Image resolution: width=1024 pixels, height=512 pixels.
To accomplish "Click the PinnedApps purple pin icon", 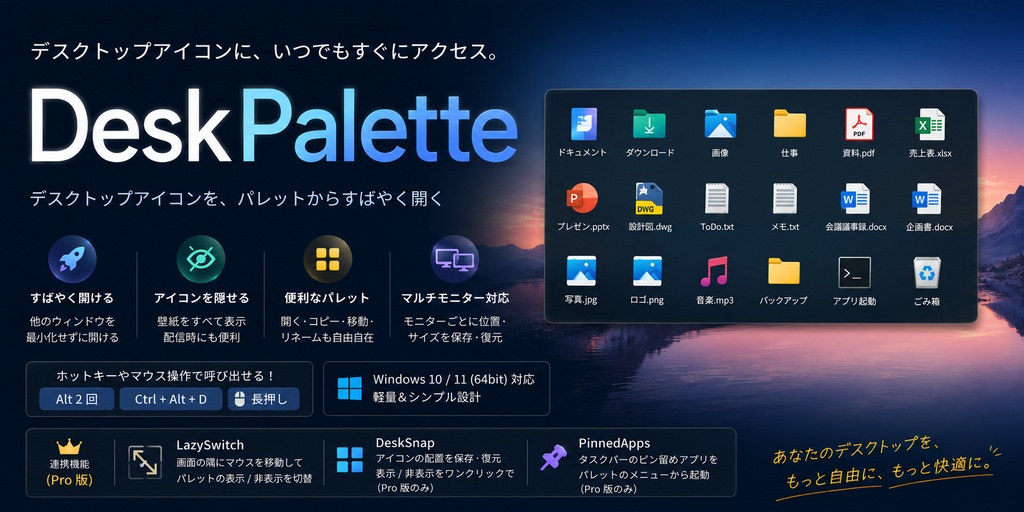I will tap(554, 457).
